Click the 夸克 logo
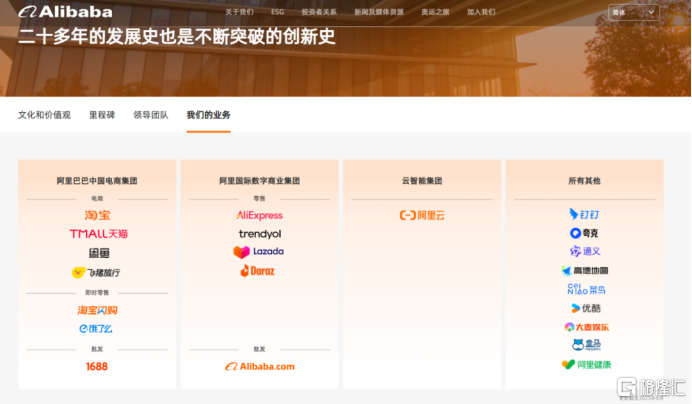The height and width of the screenshot is (404, 692). pos(584,233)
